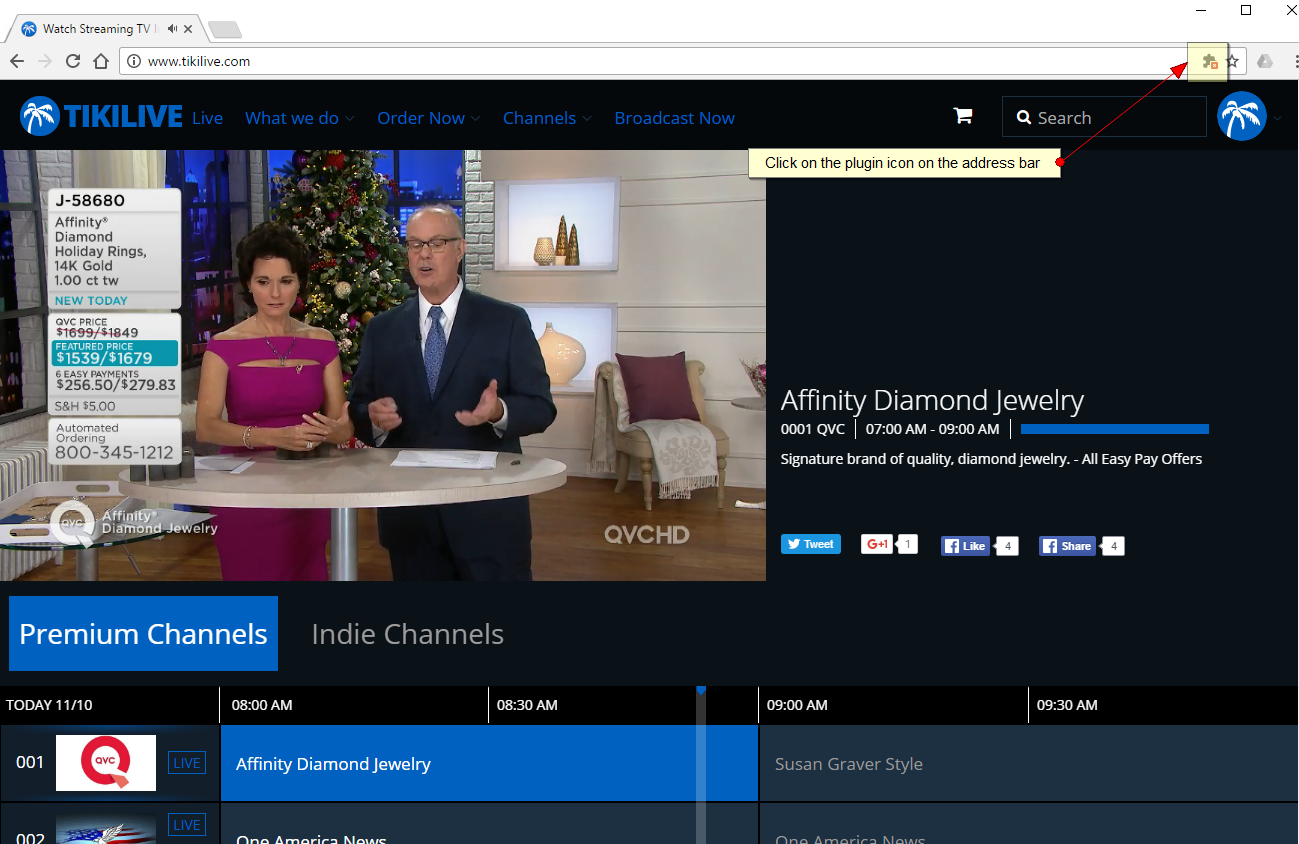This screenshot has width=1299, height=844.
Task: Select Susan Graver Style program
Action: tap(1029, 764)
